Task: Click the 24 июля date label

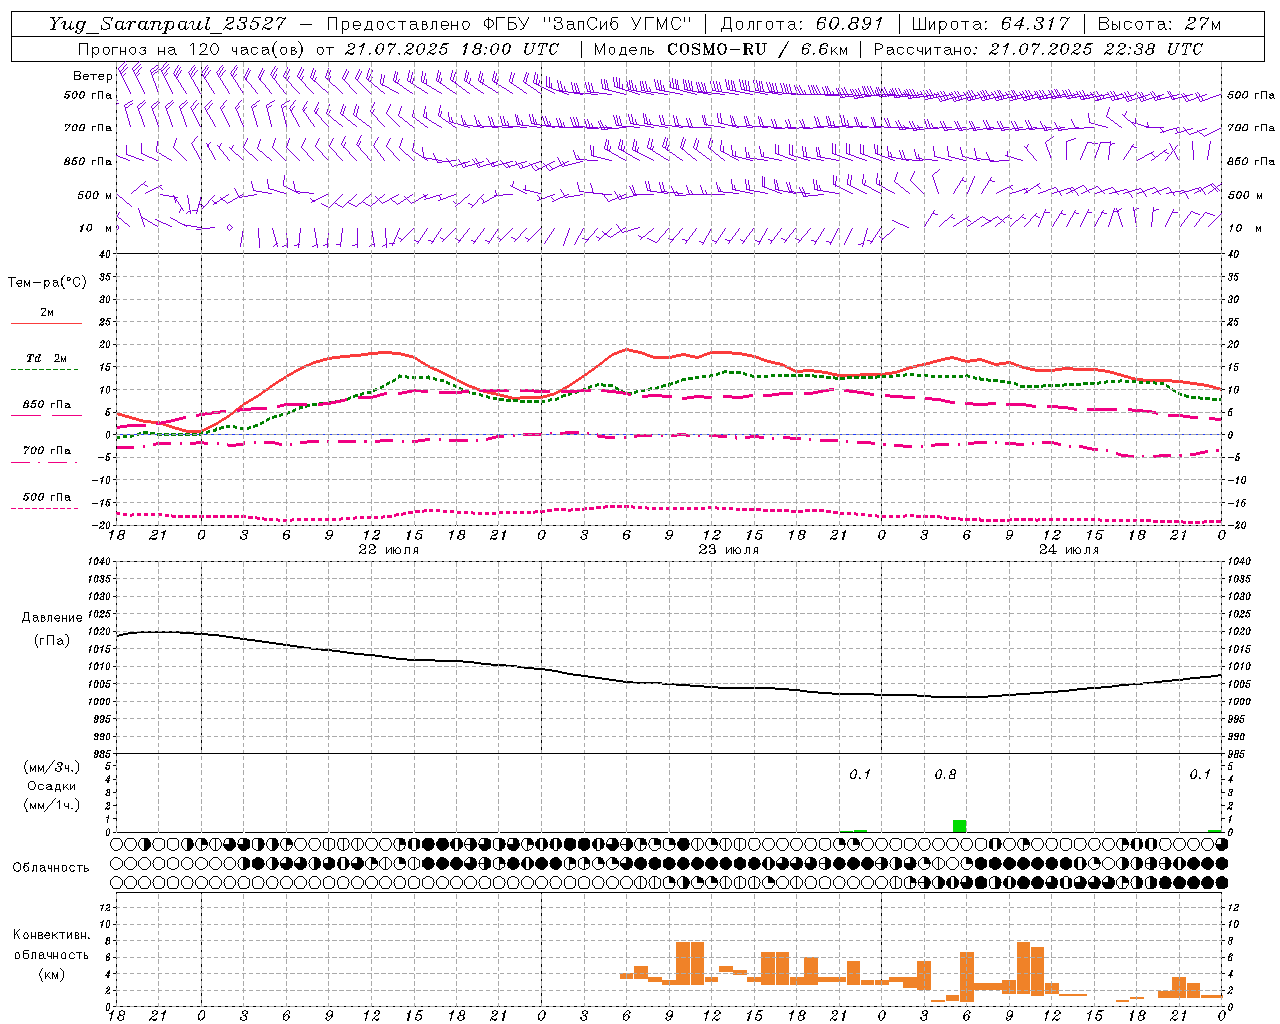Action: pyautogui.click(x=1069, y=550)
